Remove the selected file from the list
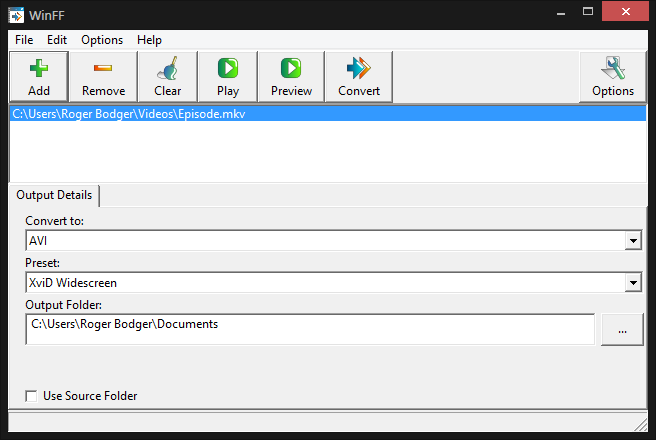 click(x=103, y=69)
